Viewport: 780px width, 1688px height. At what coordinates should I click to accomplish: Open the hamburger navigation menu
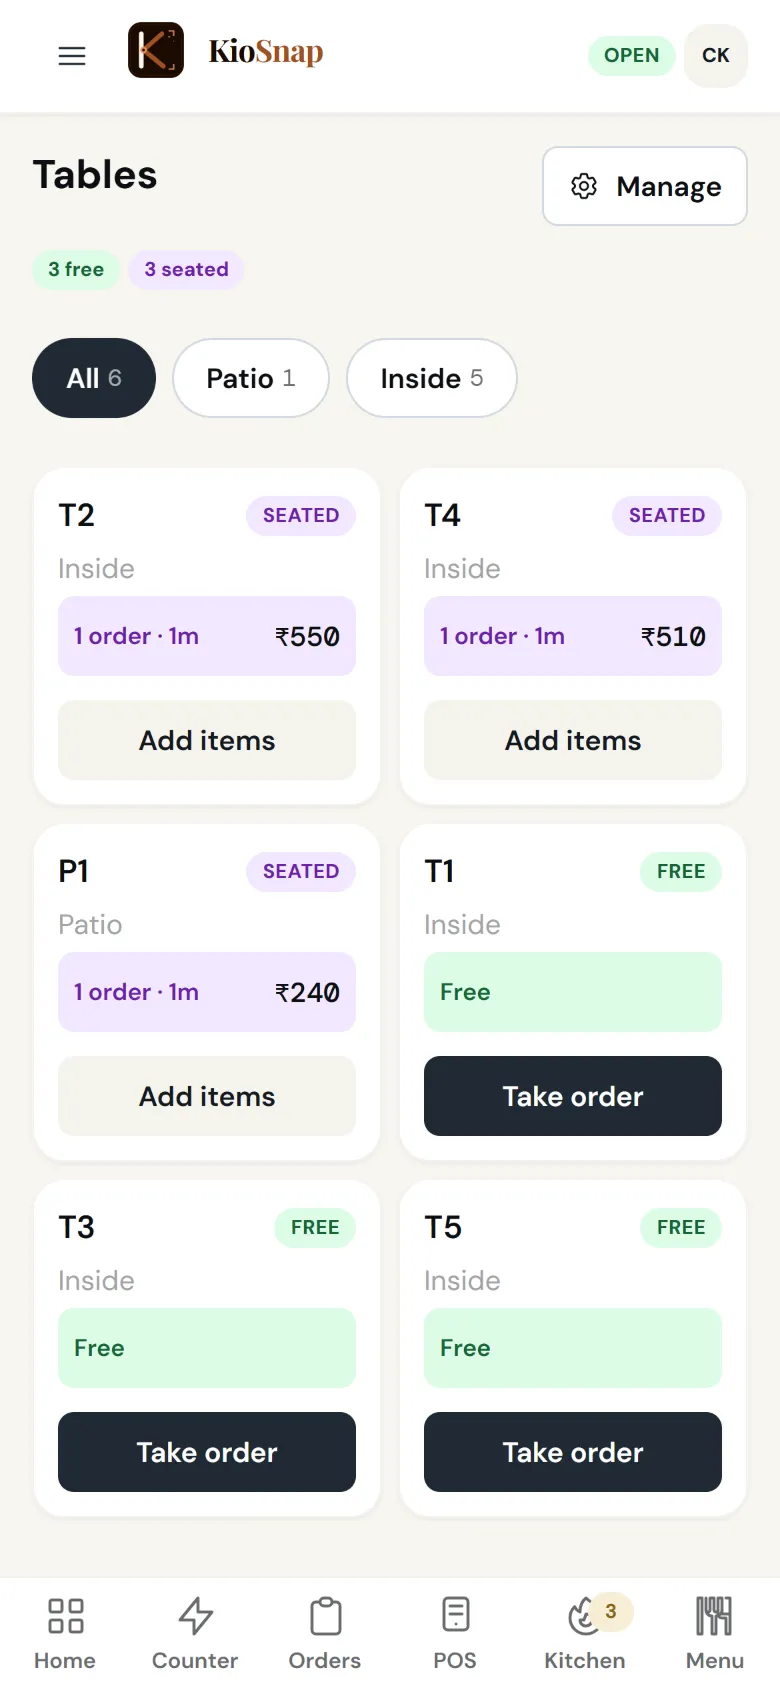pos(72,56)
